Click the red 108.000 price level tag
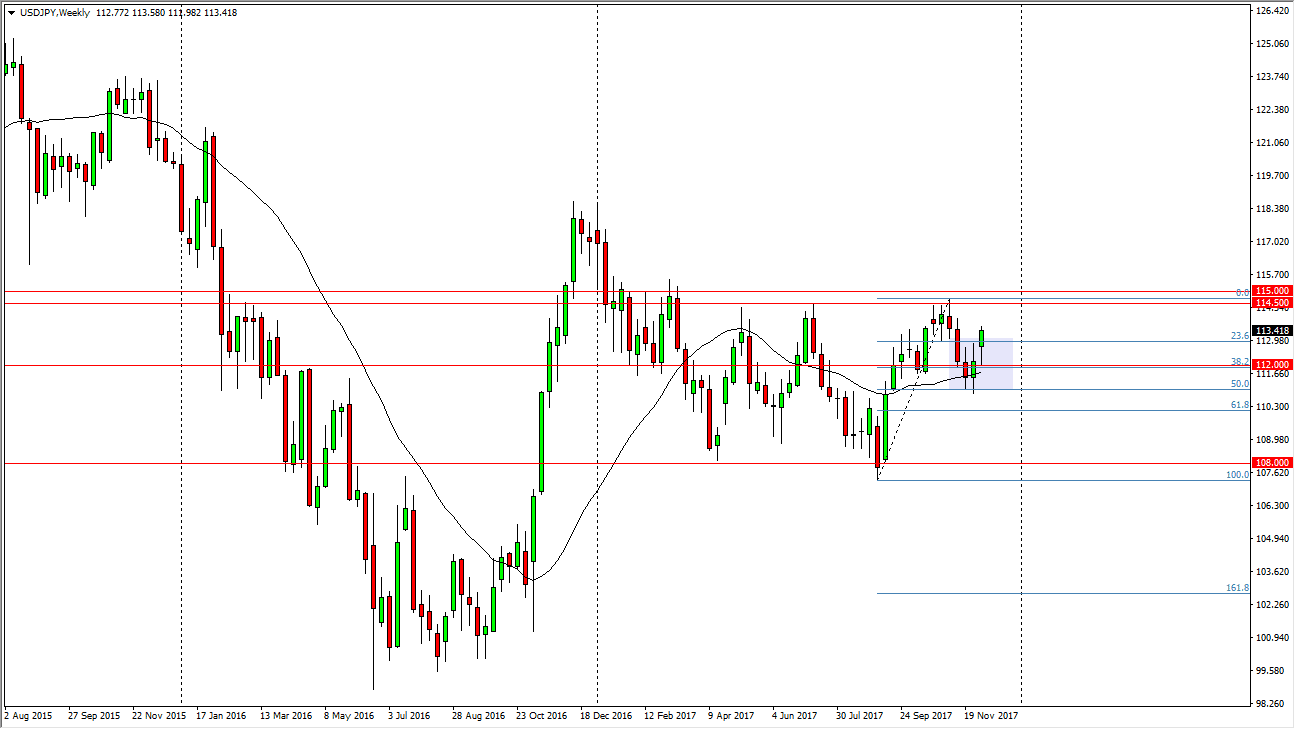 (x=1272, y=463)
